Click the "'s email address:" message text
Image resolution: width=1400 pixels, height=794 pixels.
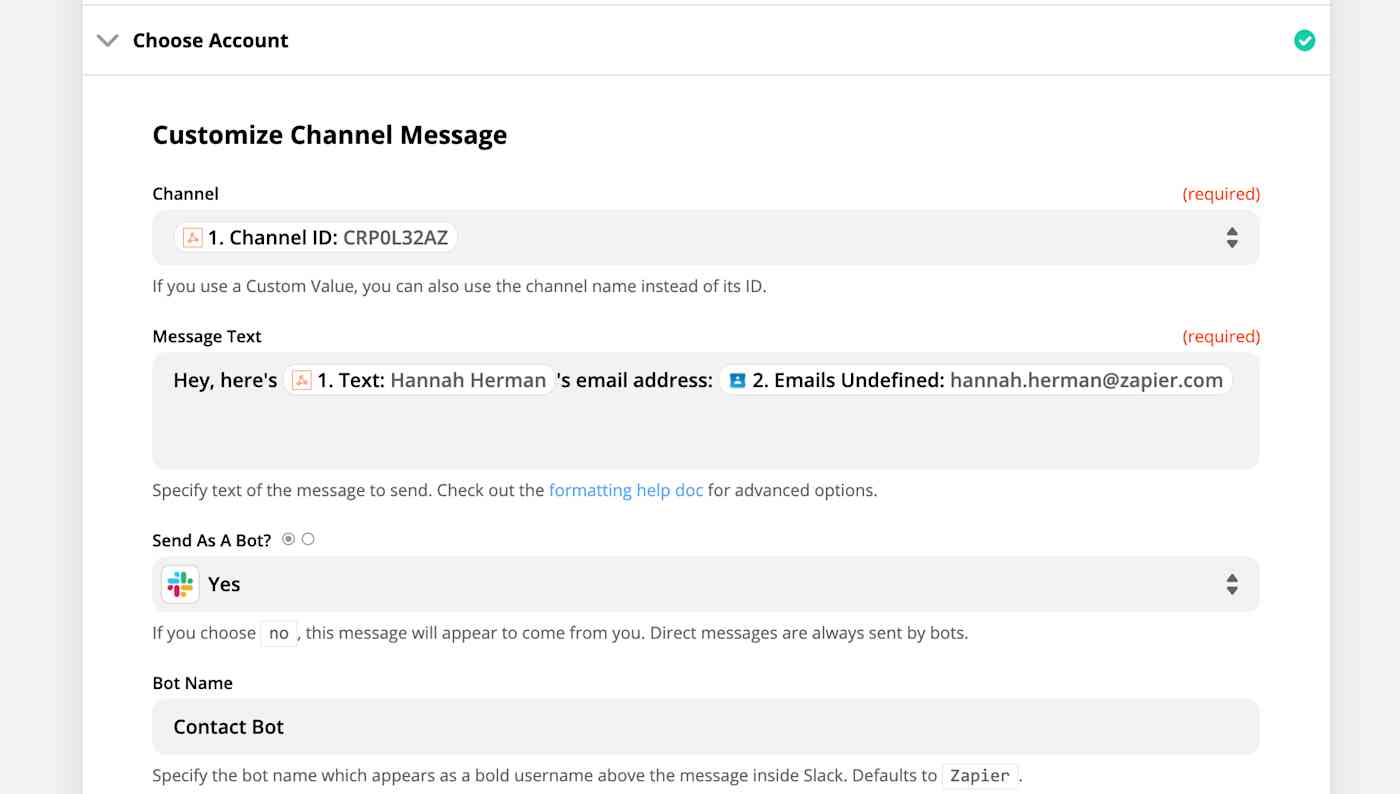coord(636,381)
